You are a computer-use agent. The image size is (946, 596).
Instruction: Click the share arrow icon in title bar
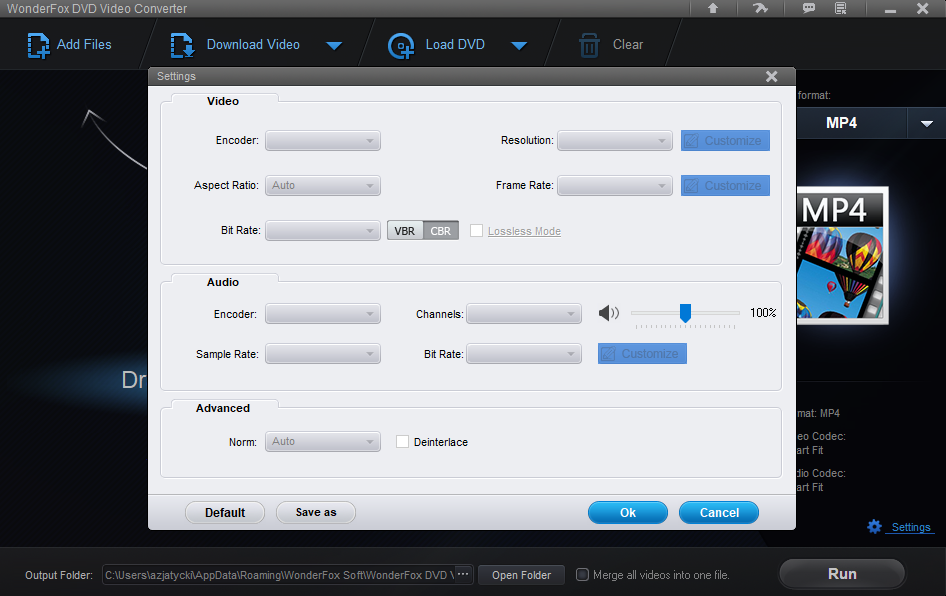(x=760, y=8)
